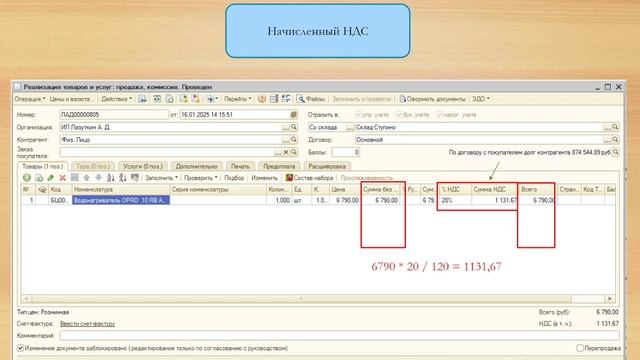Click the Состав набора icon
The image size is (640, 360).
tap(289, 178)
